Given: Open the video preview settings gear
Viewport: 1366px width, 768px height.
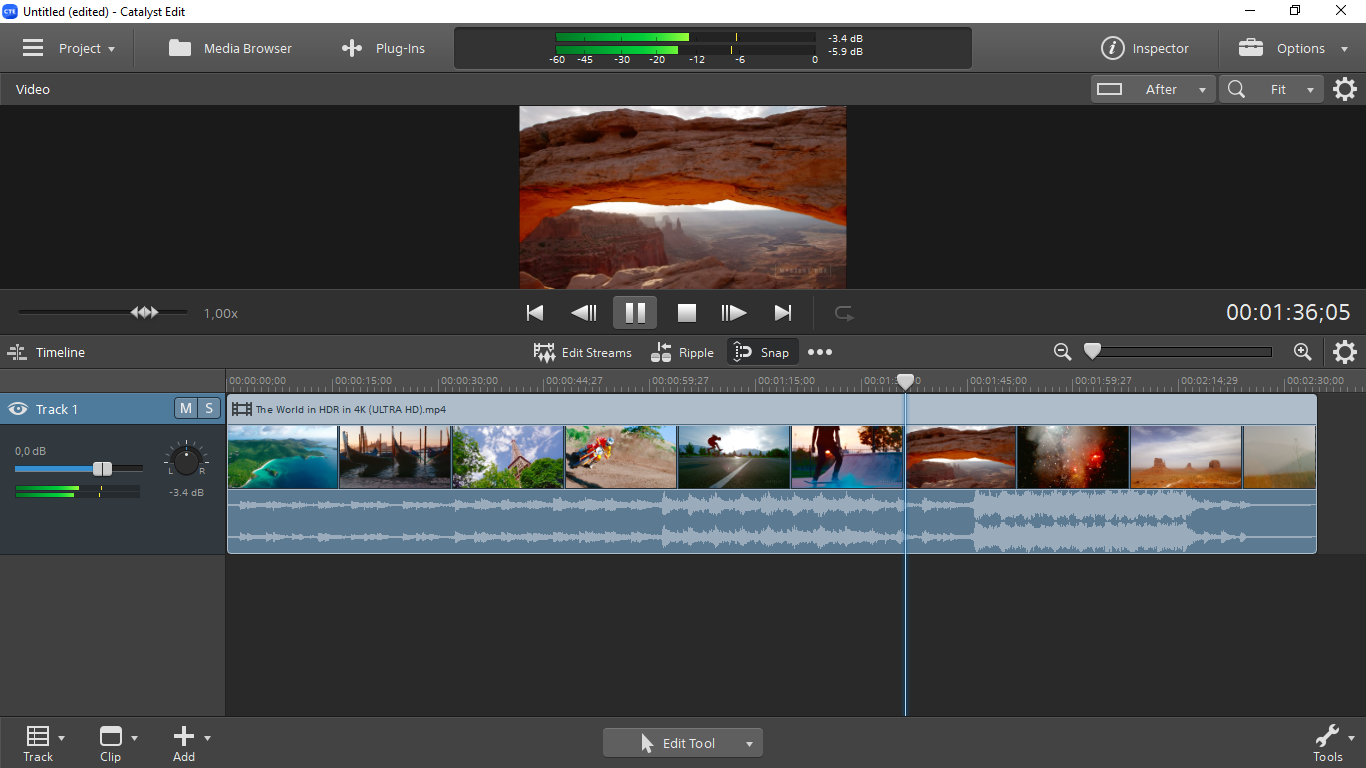Looking at the screenshot, I should pos(1345,89).
